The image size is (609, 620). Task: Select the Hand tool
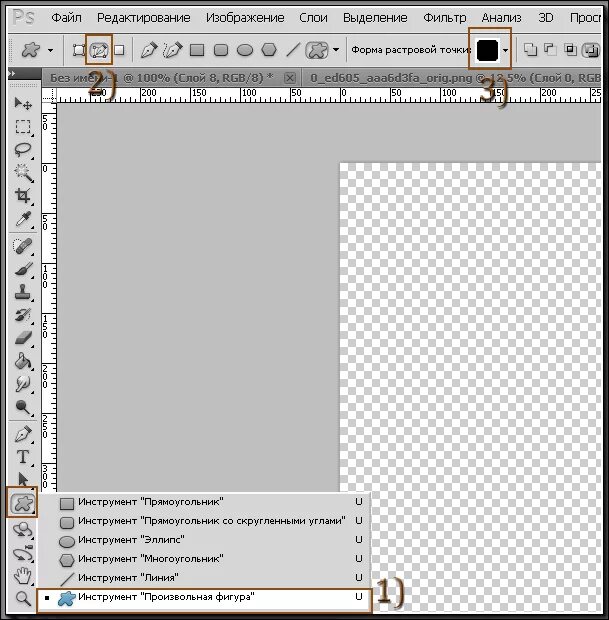23,576
